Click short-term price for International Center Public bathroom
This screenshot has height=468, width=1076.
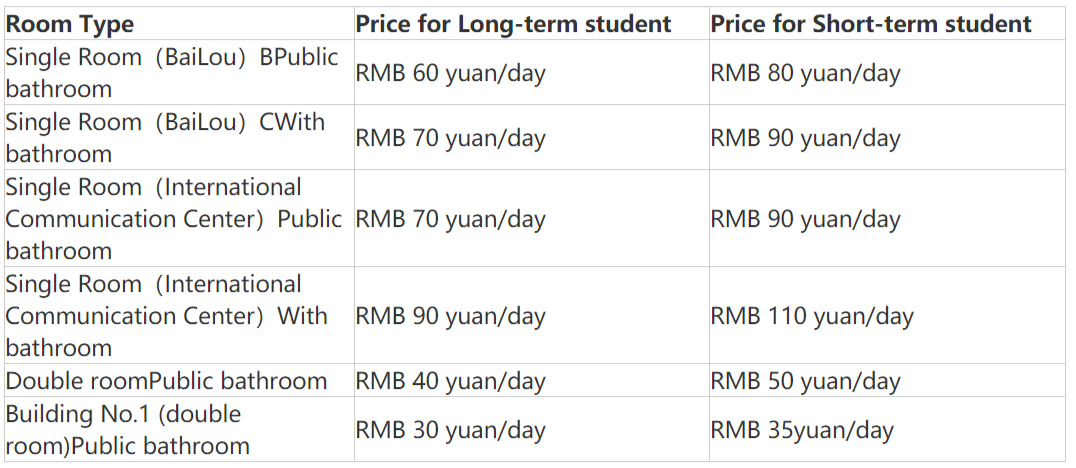[805, 219]
